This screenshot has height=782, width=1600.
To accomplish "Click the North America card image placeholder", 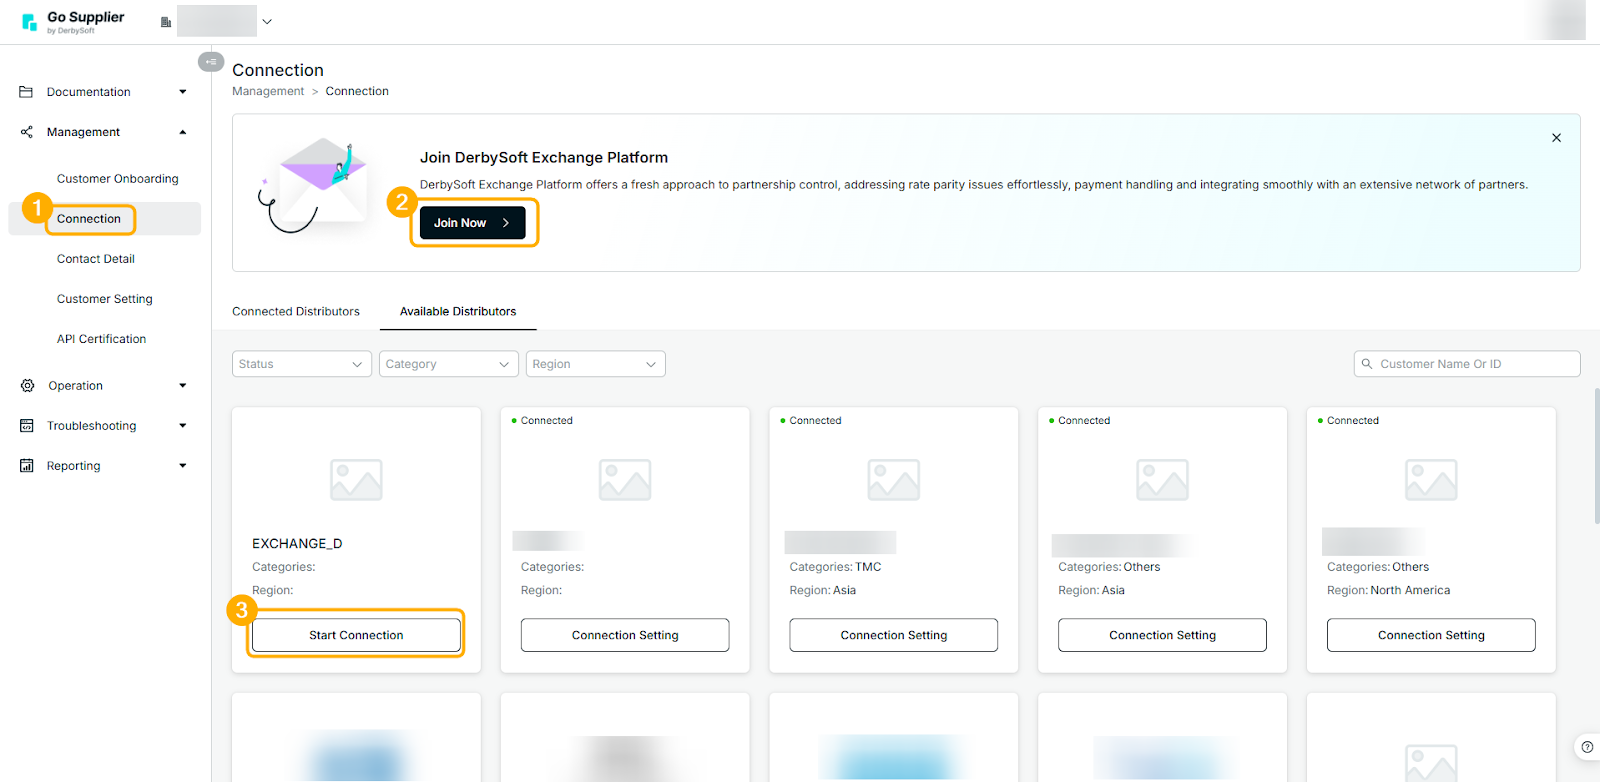I will click(1431, 480).
